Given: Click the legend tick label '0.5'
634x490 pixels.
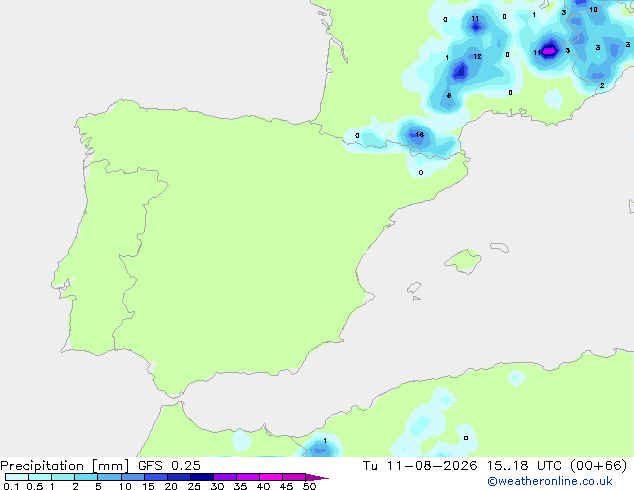Looking at the screenshot, I should [35, 486].
